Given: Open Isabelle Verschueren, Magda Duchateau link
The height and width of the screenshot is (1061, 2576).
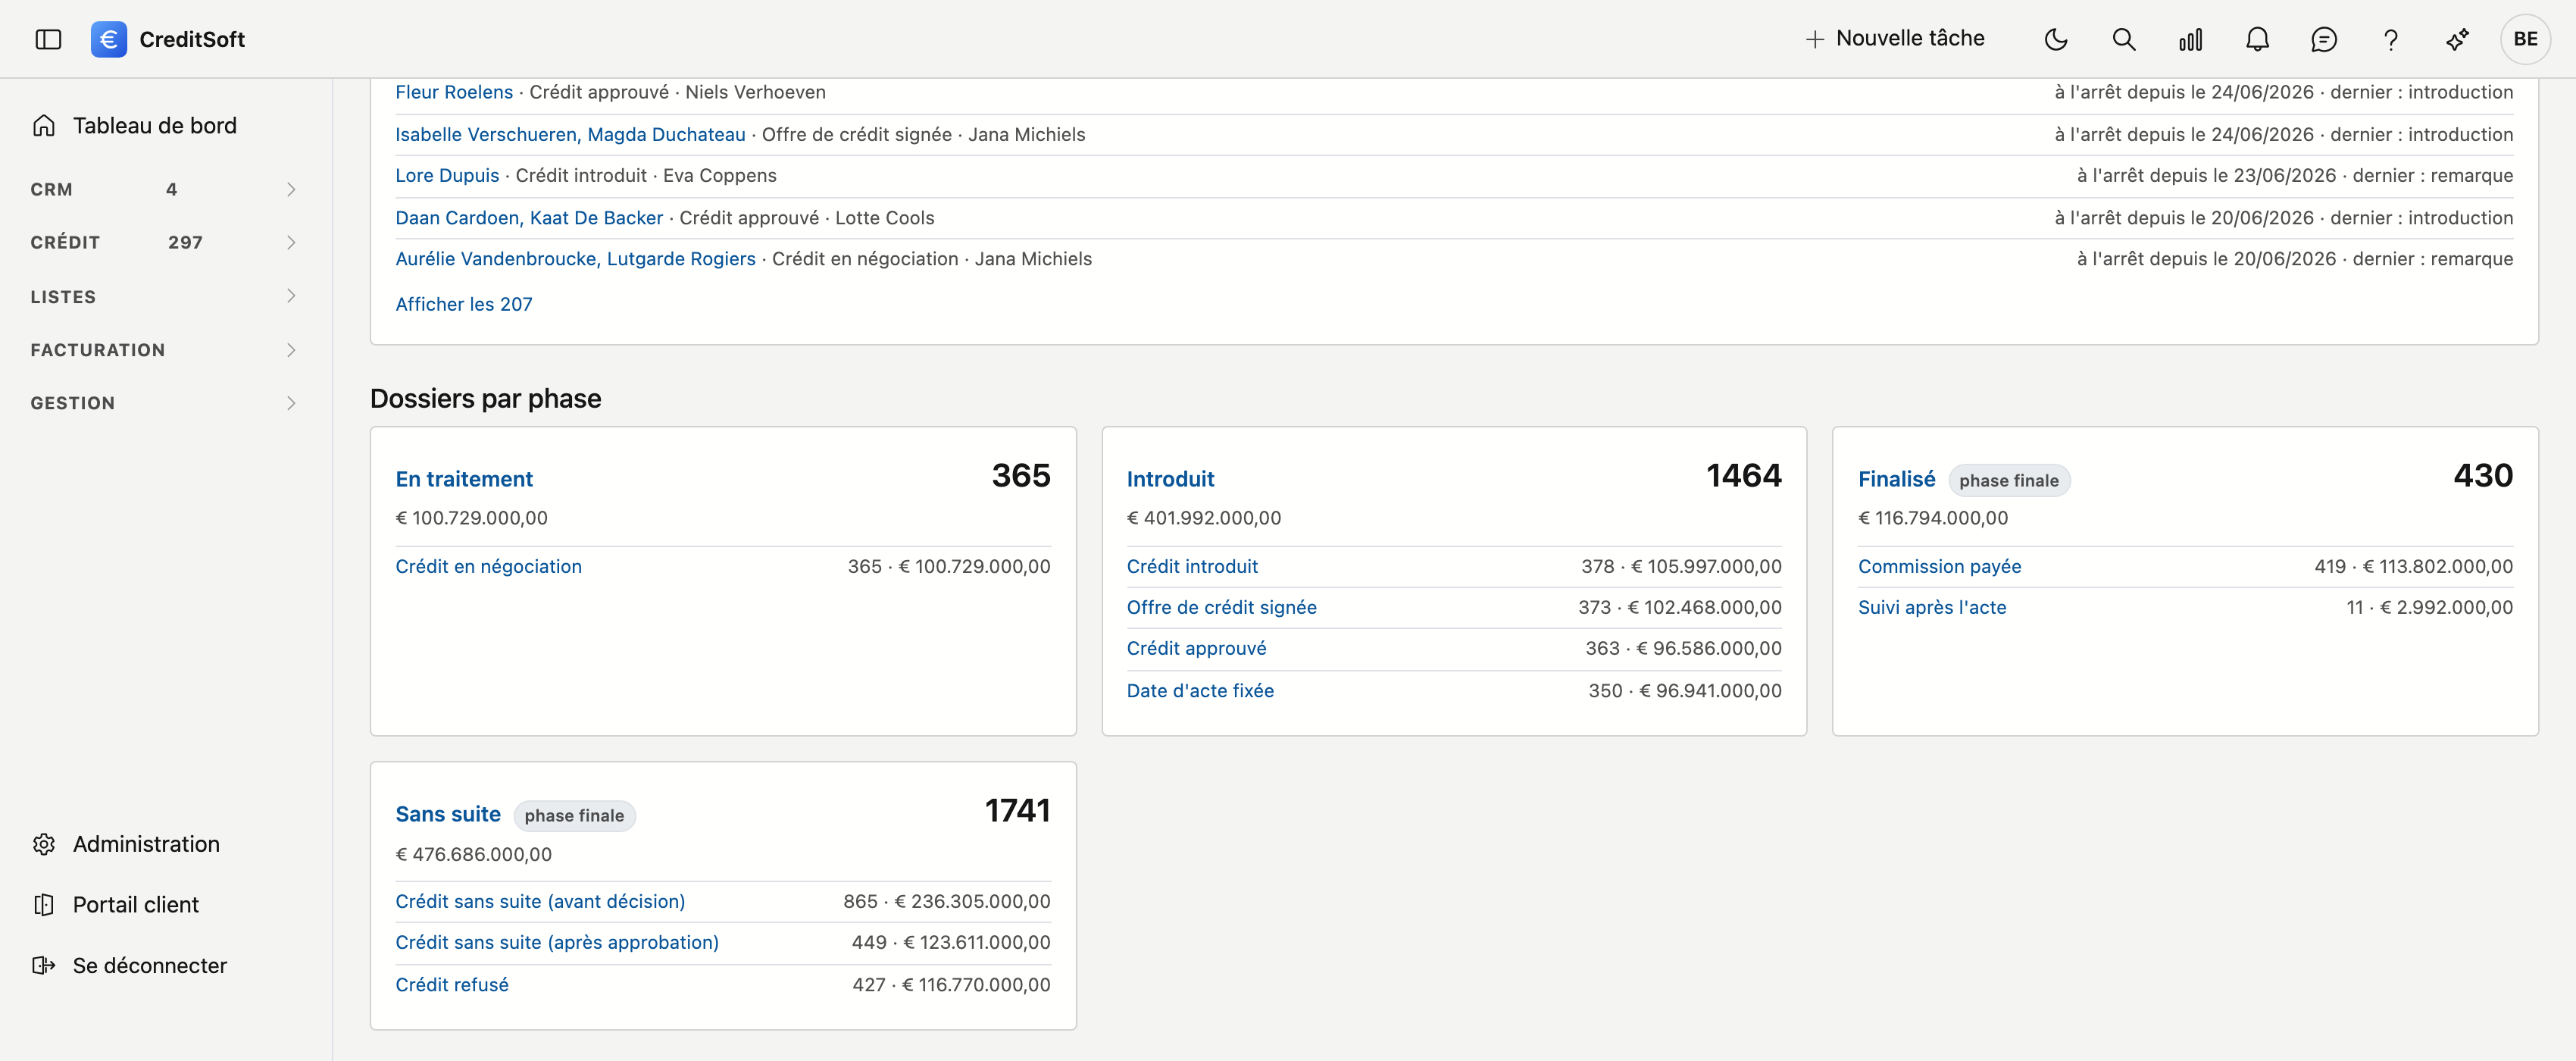Looking at the screenshot, I should (570, 134).
